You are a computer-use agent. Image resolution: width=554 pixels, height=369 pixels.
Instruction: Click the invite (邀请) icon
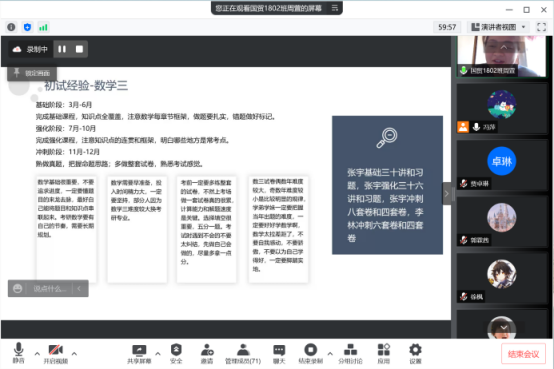pyautogui.click(x=207, y=353)
